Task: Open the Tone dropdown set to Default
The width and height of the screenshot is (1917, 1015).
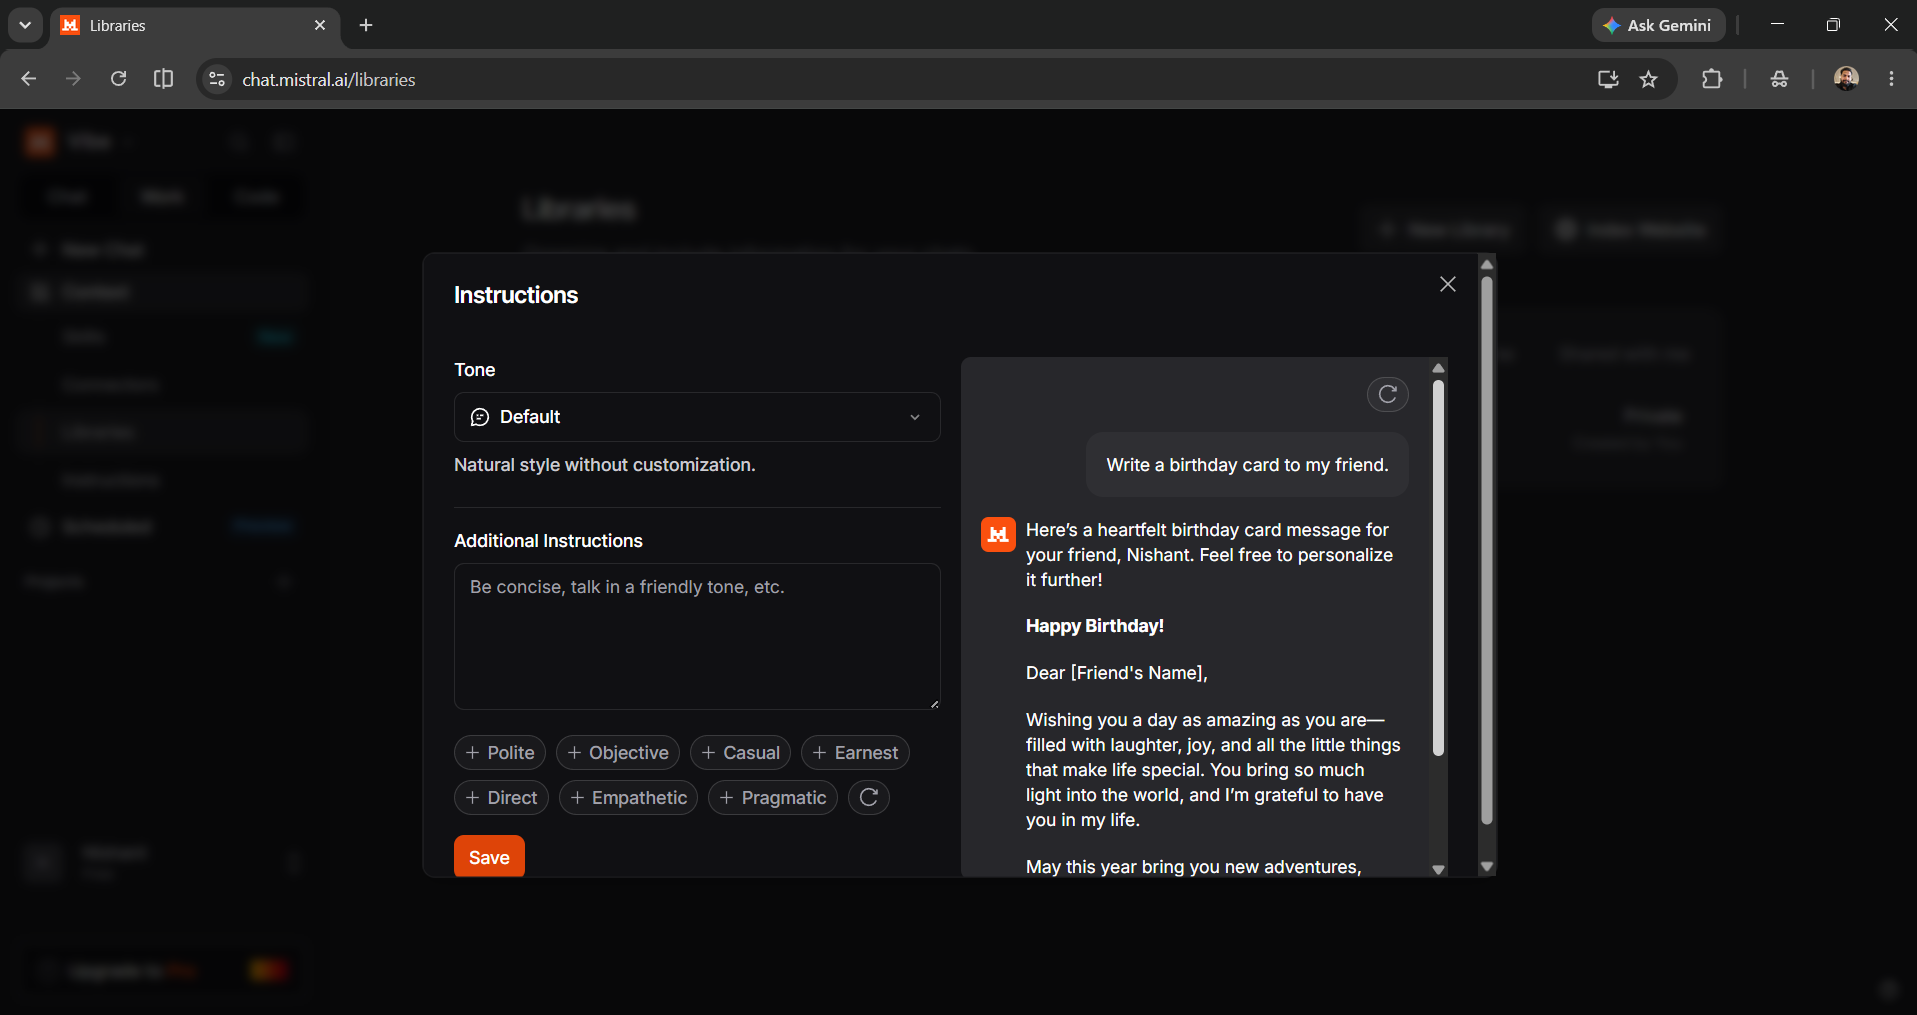Action: point(697,417)
